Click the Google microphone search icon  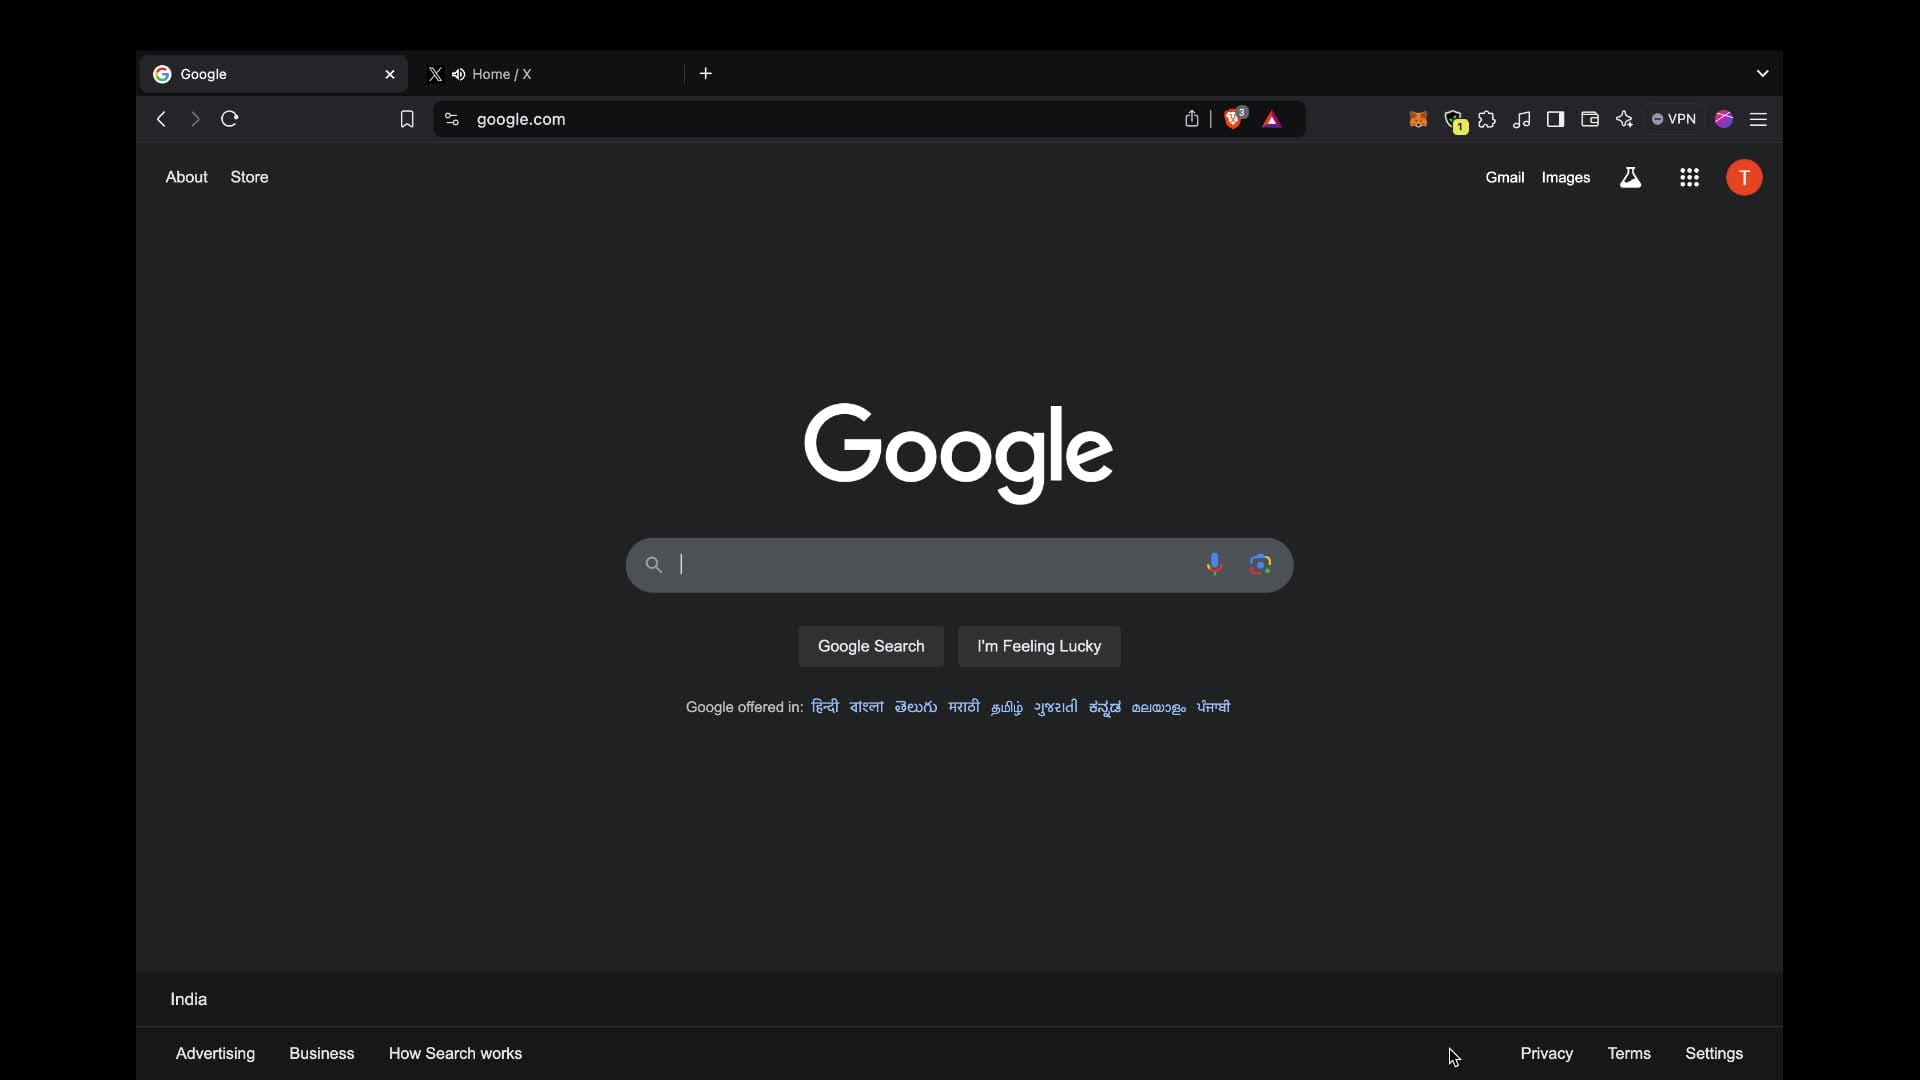pyautogui.click(x=1213, y=564)
